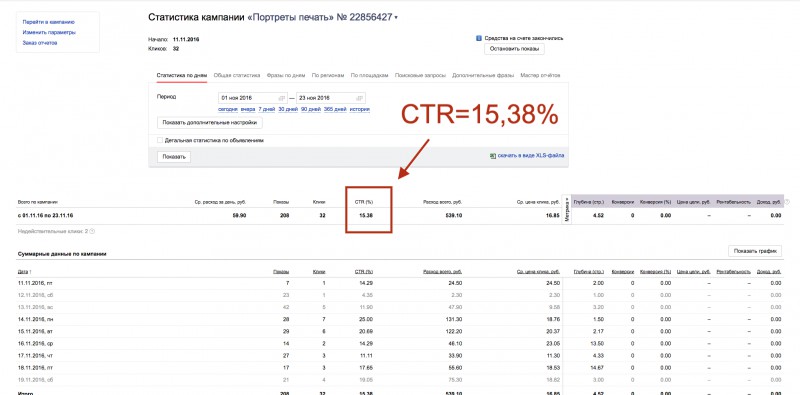
Task: Select the вчера period shortcut
Action: [248, 109]
